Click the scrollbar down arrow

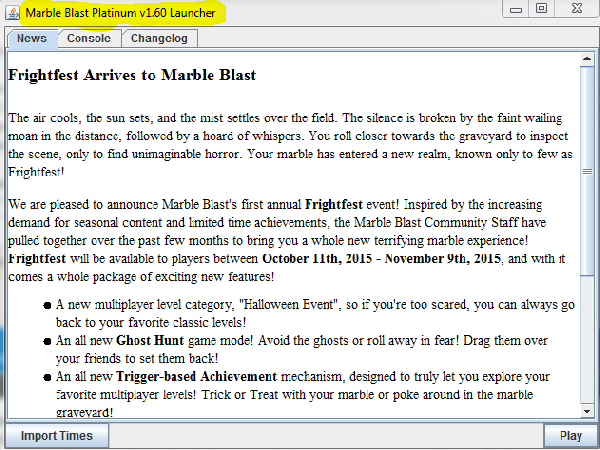[587, 411]
